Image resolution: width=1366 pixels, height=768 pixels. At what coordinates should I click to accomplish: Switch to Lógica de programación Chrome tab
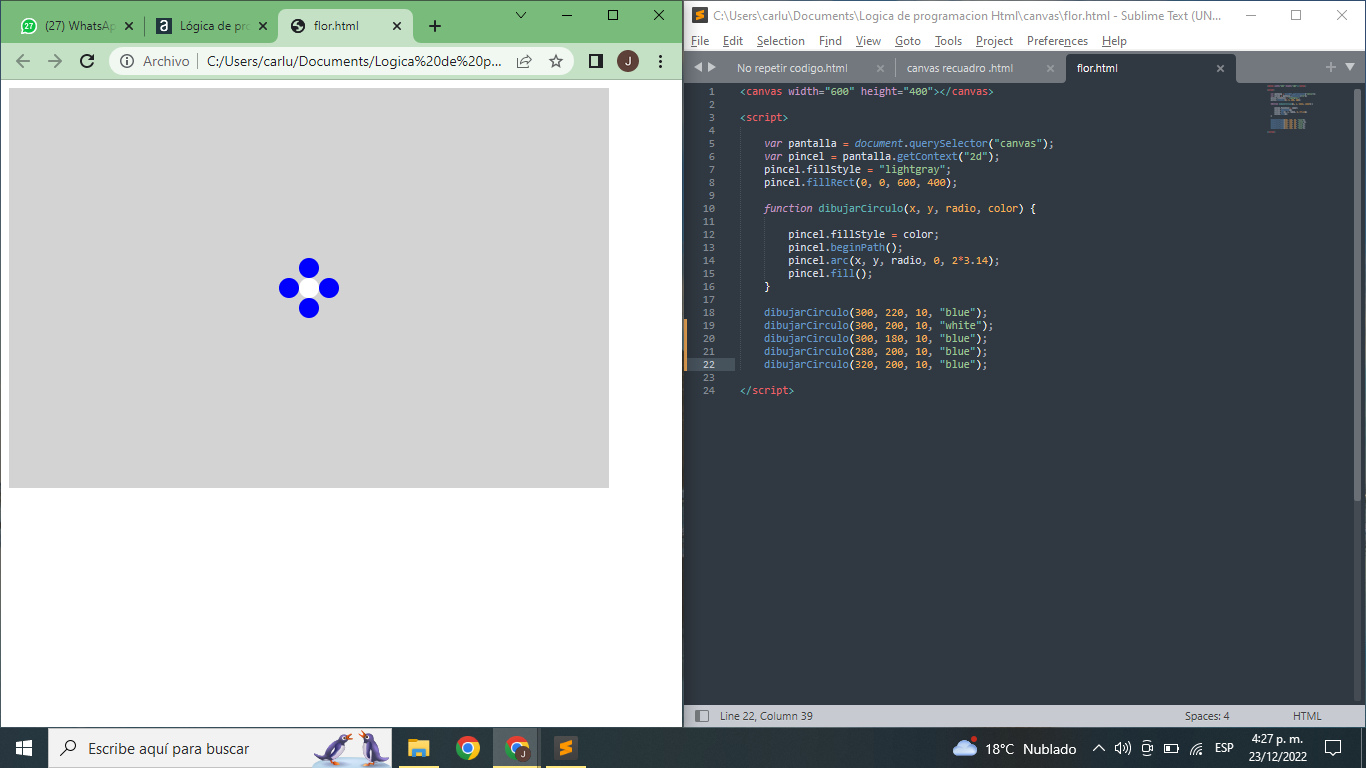[210, 26]
